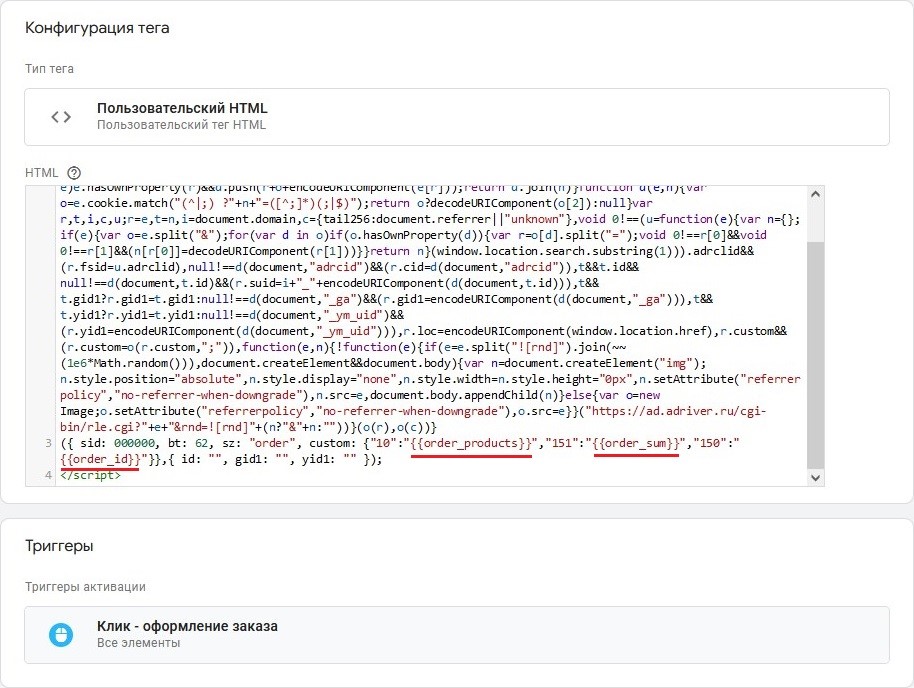Click the https://ad.adriver.ru URL string in code

click(677, 411)
